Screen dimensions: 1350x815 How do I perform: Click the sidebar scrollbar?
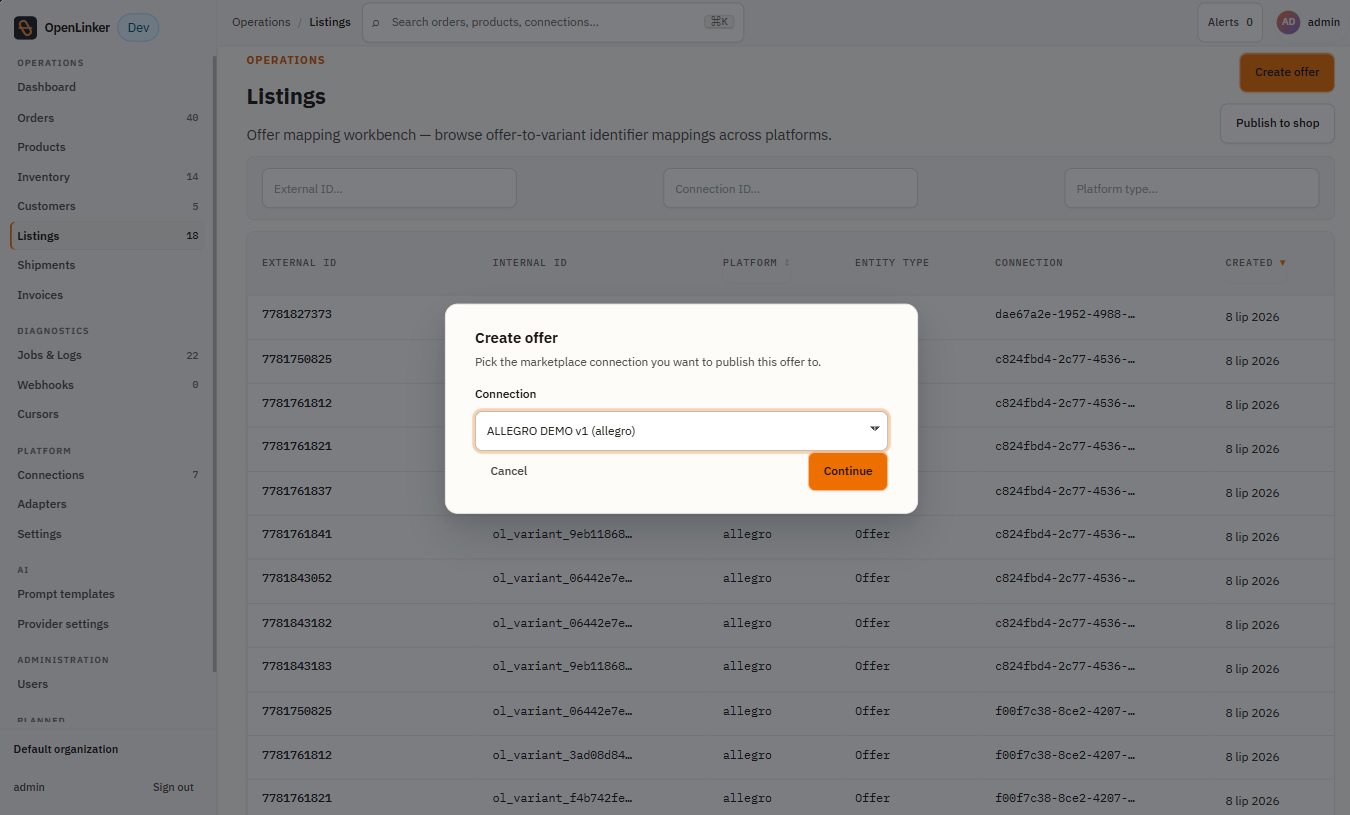point(214,365)
